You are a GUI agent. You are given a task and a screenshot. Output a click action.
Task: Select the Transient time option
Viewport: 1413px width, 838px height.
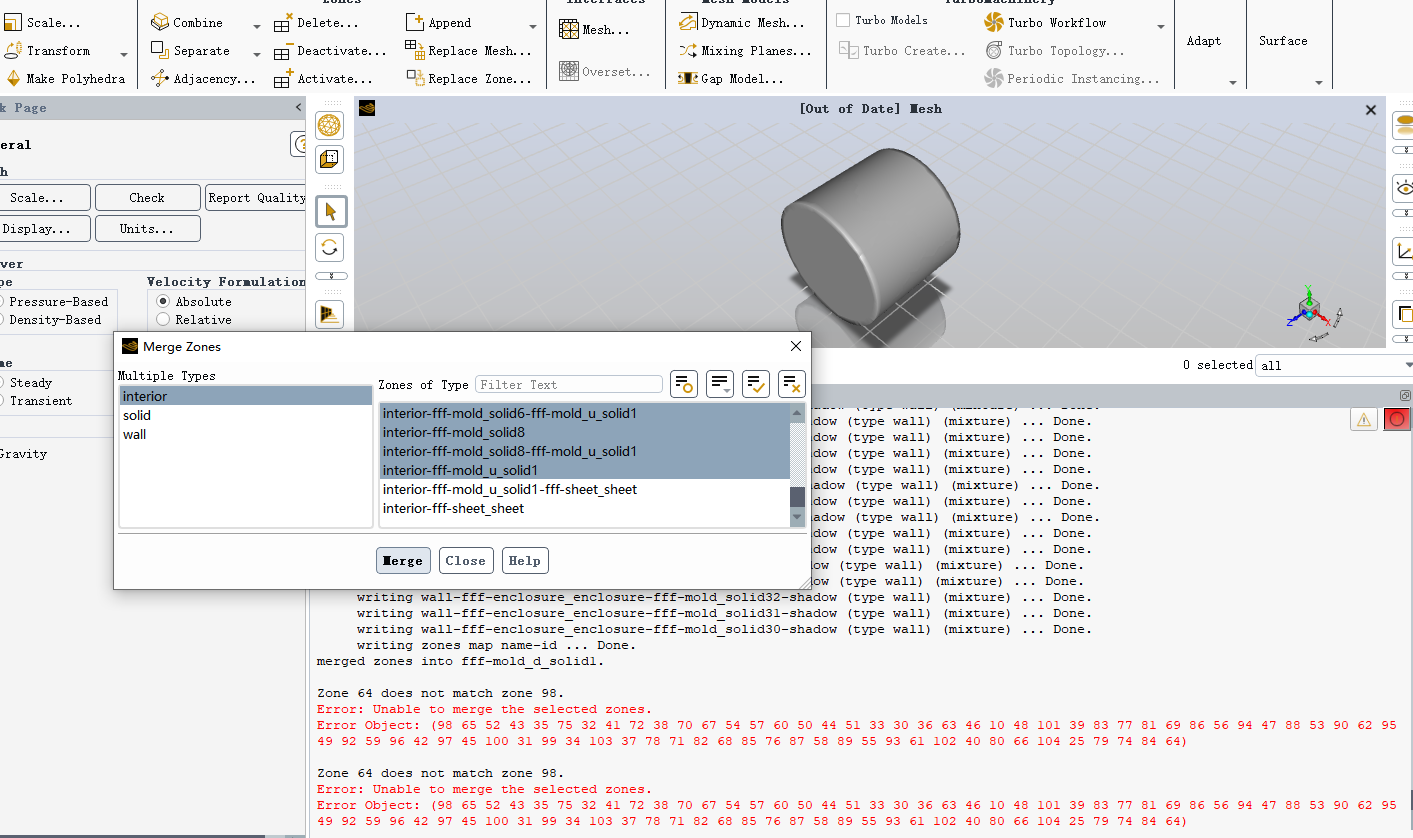point(38,401)
